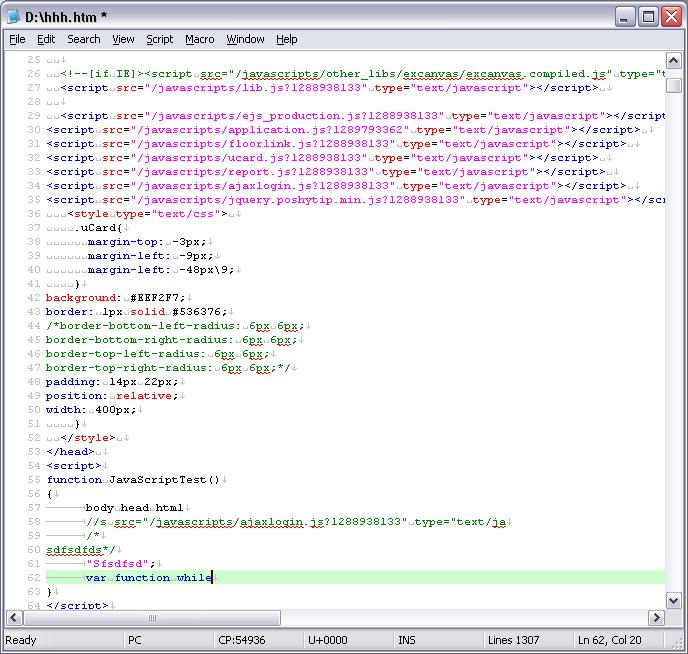Click the ucard.js script tag line
Screen dimensions: 688x654
coord(322,158)
